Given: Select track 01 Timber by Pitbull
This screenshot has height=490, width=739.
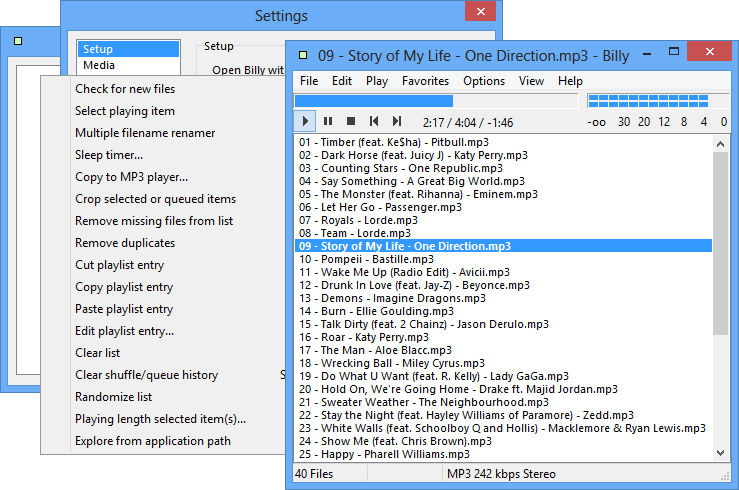Looking at the screenshot, I should pos(503,142).
